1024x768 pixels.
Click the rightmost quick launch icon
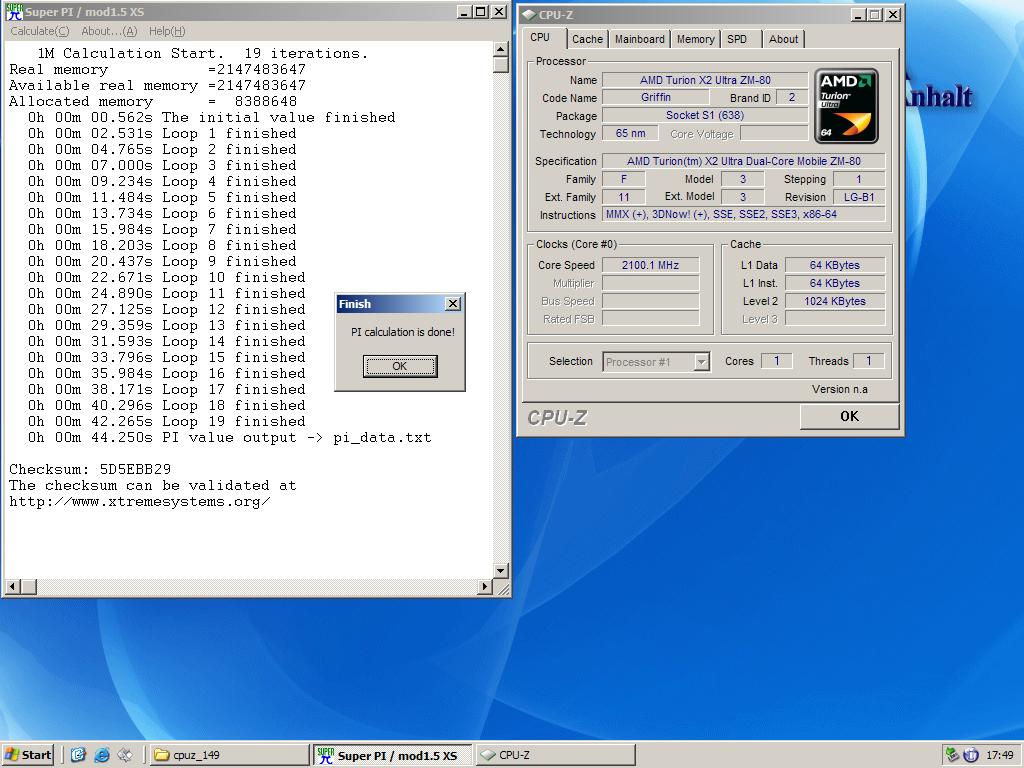[x=125, y=755]
